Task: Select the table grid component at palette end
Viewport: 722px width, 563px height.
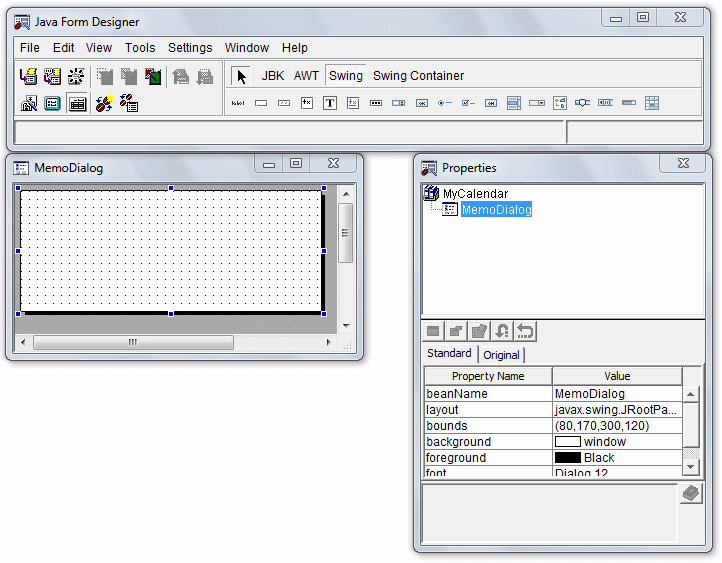Action: coord(652,103)
